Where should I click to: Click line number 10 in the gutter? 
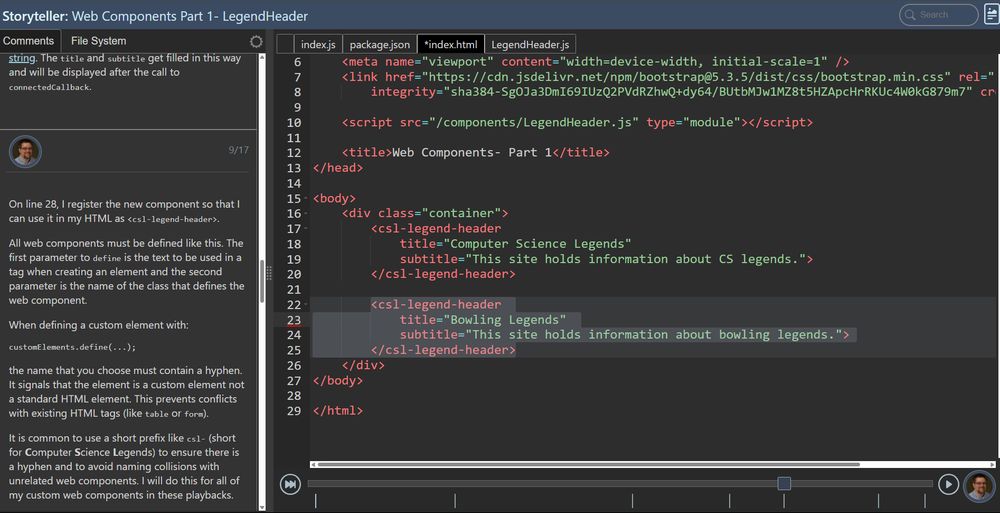(293, 123)
